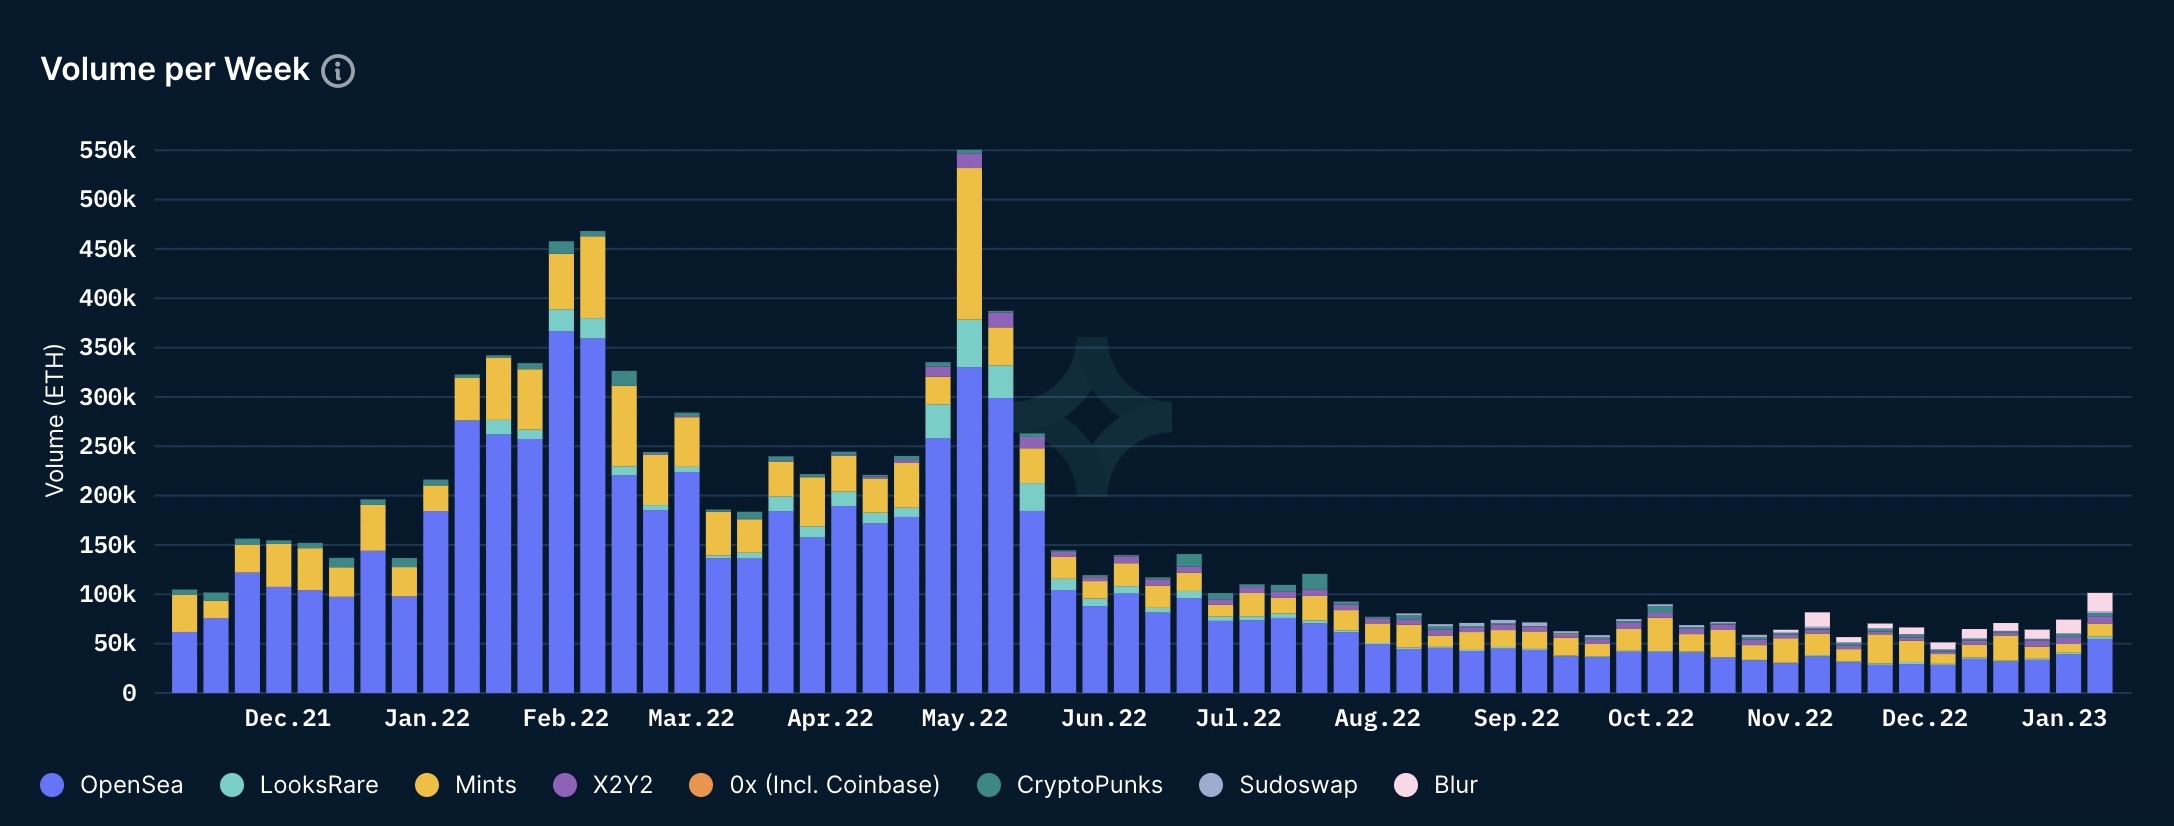This screenshot has height=826, width=2174.
Task: Click the first bar on the chart
Action: 185,641
